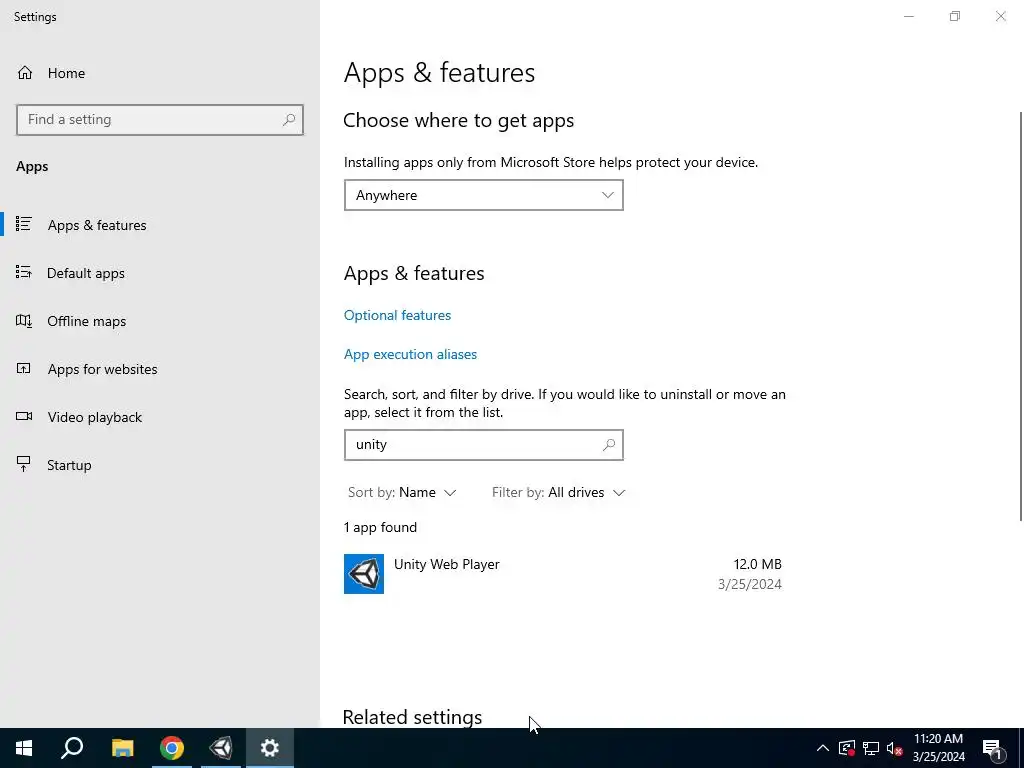Open the Action Center notifications

pos(992,748)
